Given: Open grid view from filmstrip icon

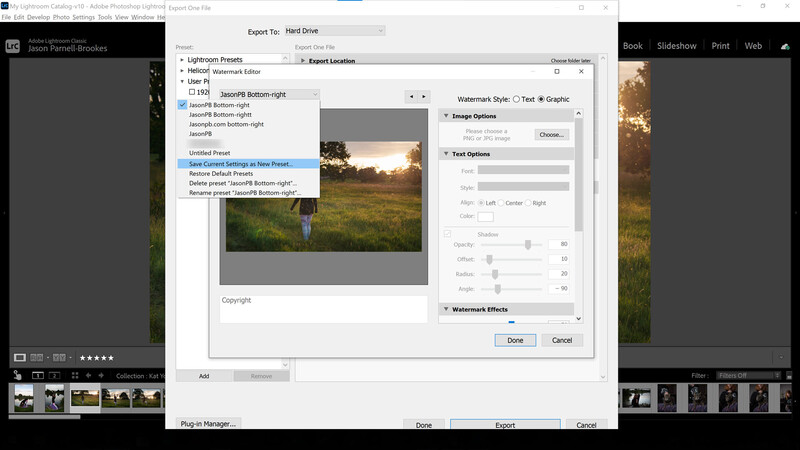Looking at the screenshot, I should click(75, 376).
